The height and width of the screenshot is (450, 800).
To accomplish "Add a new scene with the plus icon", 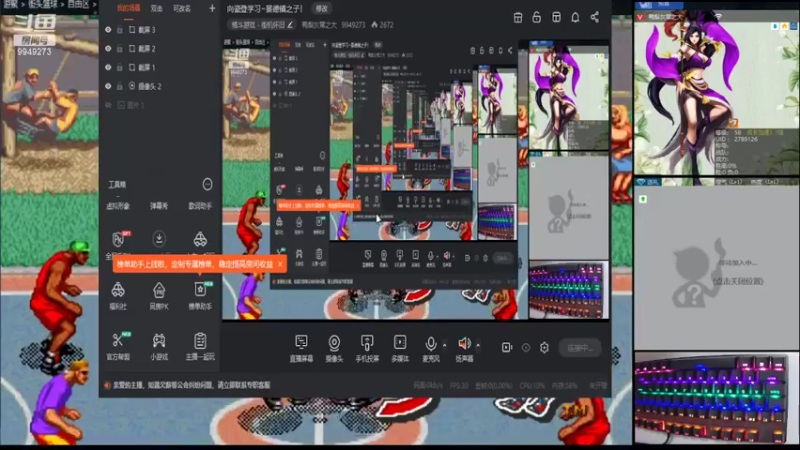I will tap(212, 8).
